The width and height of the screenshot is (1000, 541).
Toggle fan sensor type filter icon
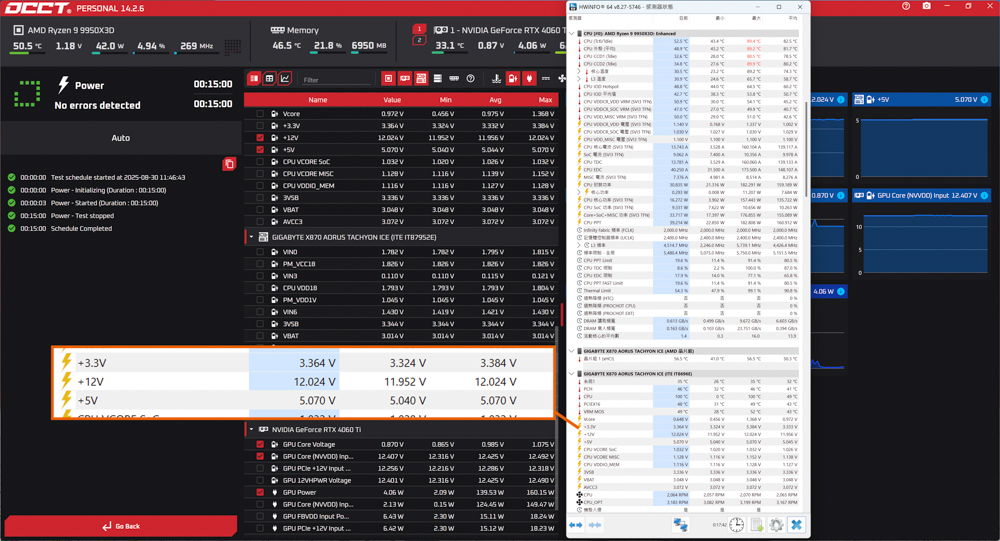coord(561,78)
